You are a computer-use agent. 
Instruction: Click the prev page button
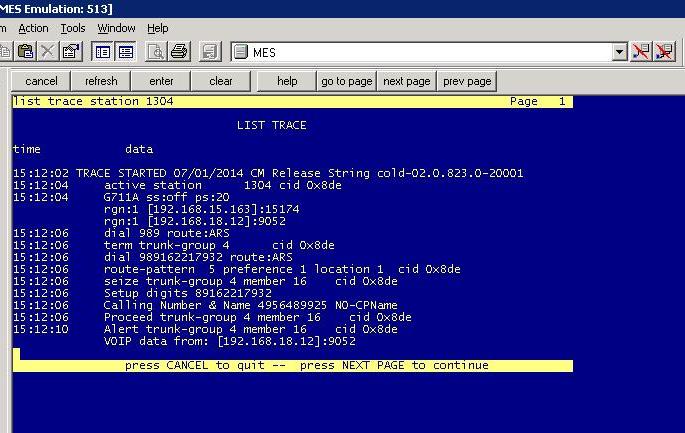pos(467,81)
